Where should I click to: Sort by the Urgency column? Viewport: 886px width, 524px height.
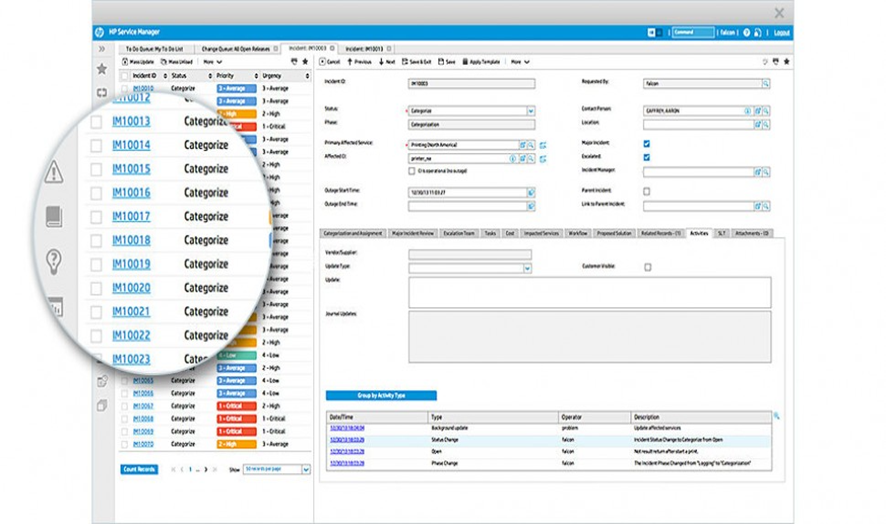pyautogui.click(x=285, y=76)
